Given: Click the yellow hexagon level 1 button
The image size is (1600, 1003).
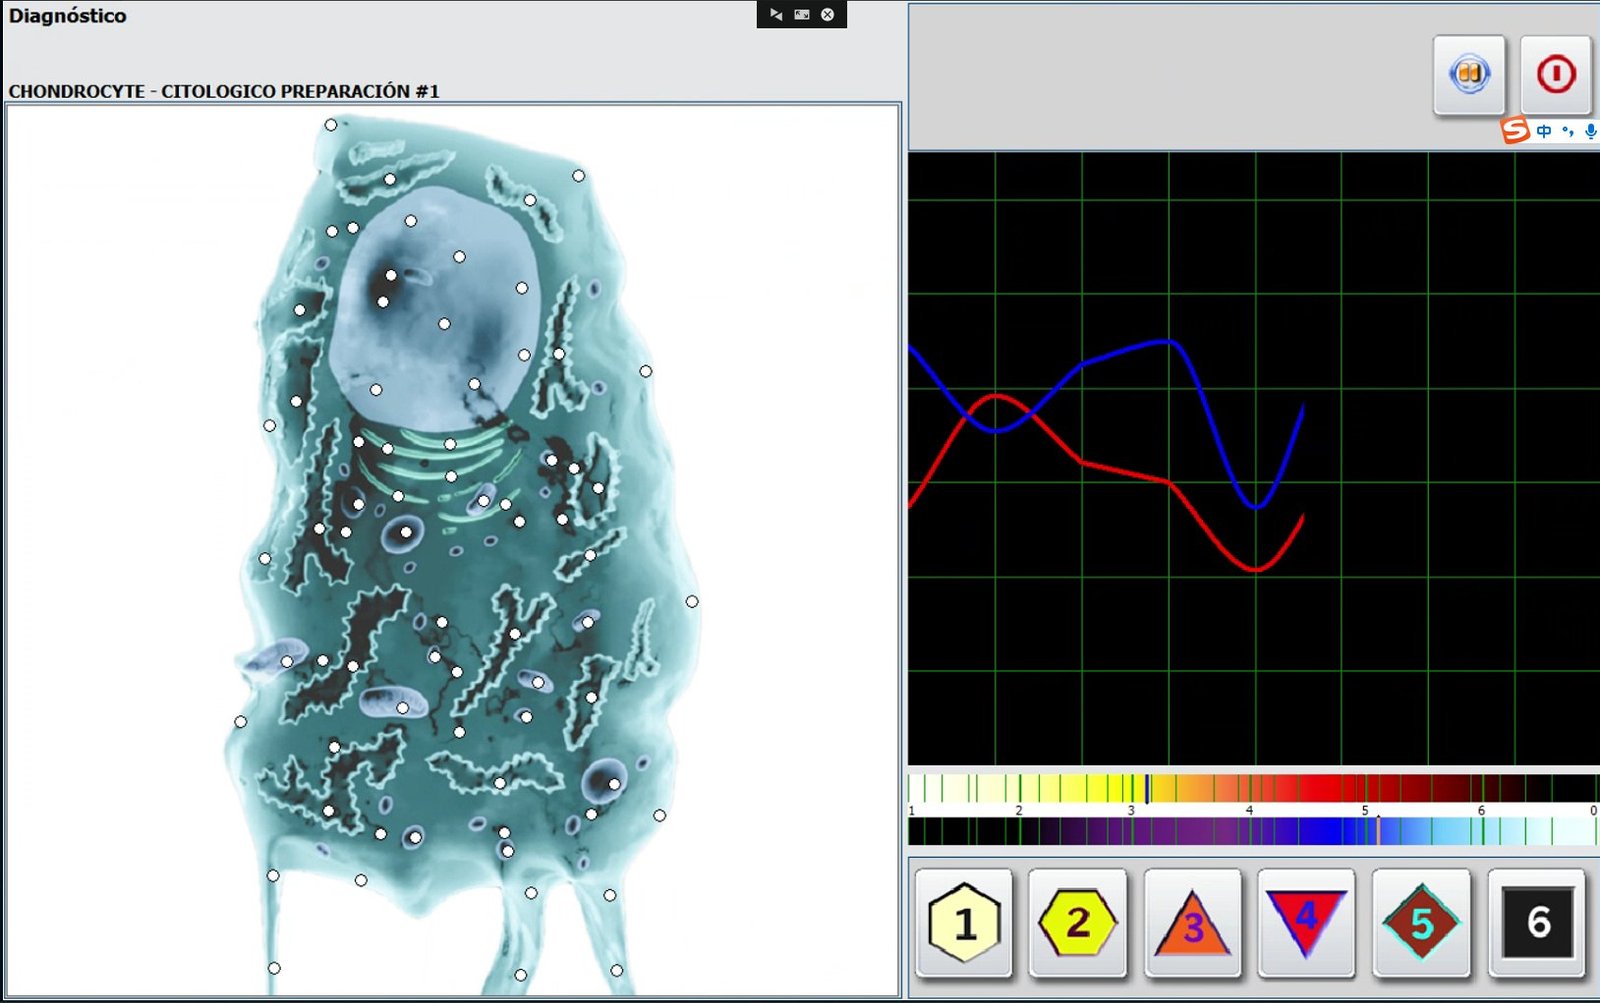Looking at the screenshot, I should (x=964, y=922).
